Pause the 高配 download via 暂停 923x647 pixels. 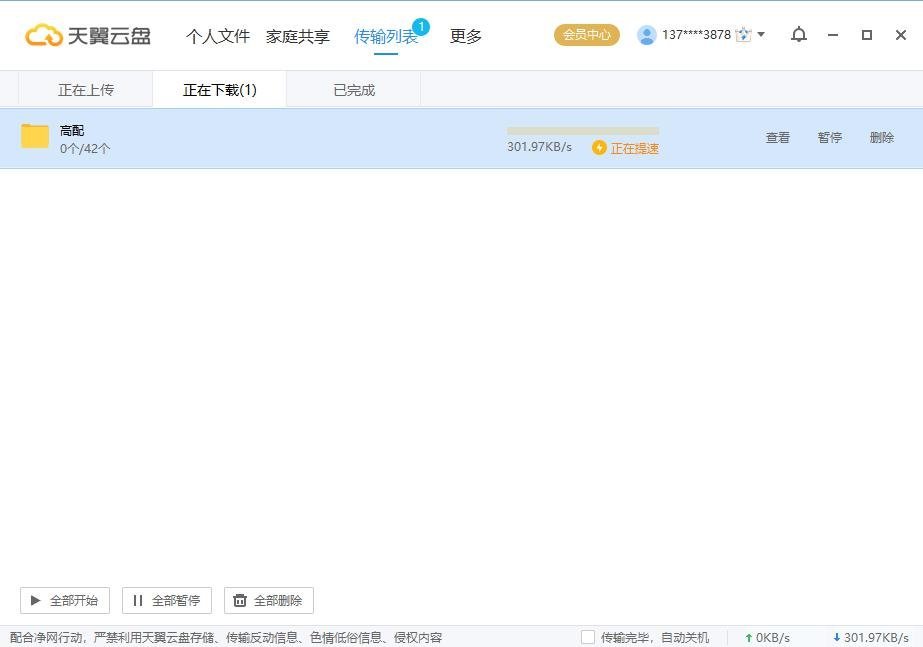pyautogui.click(x=830, y=138)
